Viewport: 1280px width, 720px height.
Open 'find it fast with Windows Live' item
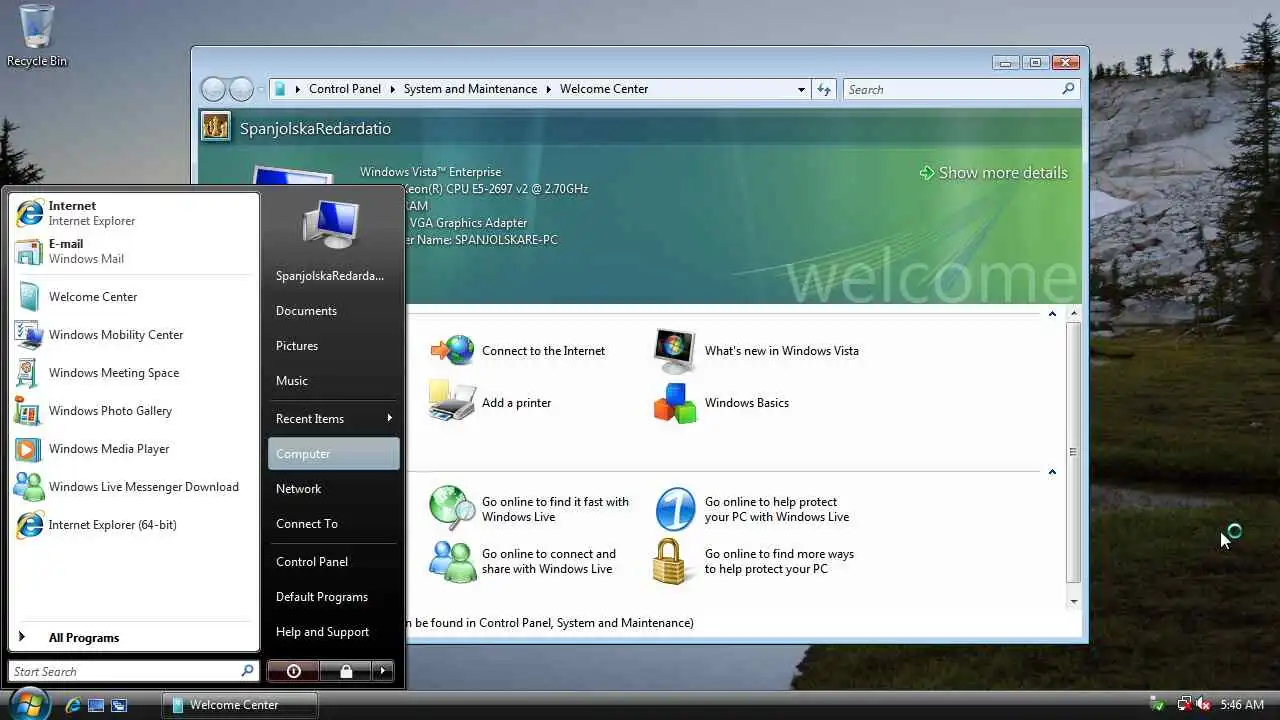530,509
